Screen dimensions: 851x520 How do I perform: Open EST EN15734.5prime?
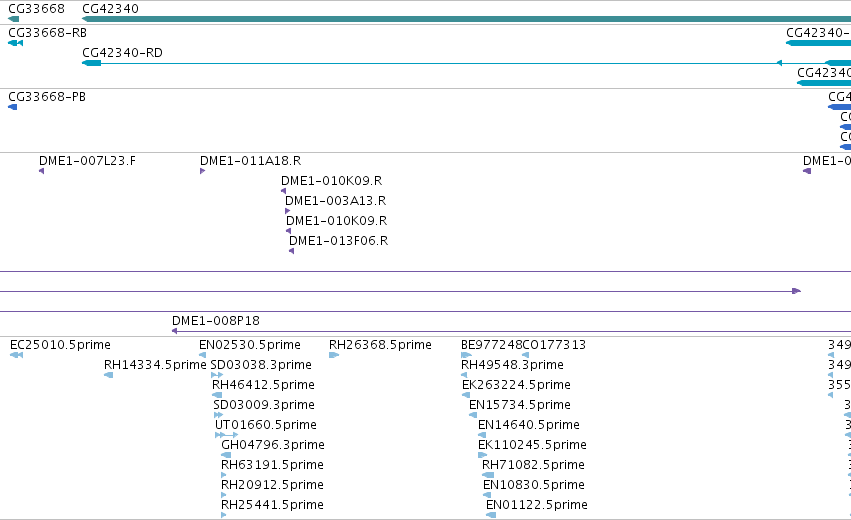point(520,405)
